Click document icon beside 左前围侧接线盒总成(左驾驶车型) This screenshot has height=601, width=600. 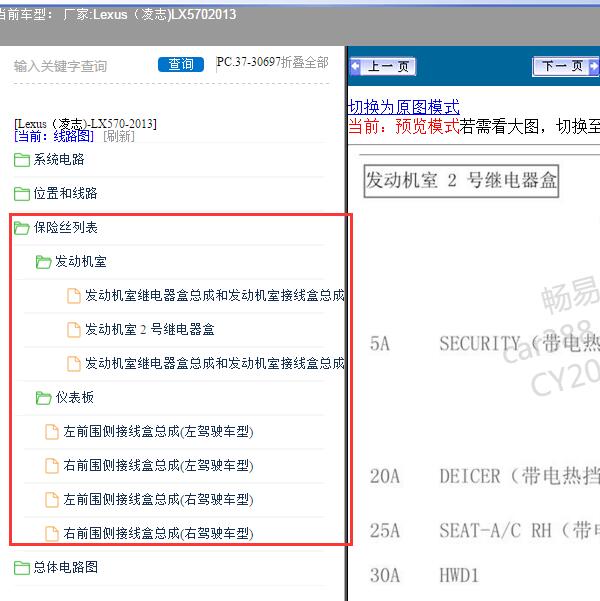click(x=52, y=432)
